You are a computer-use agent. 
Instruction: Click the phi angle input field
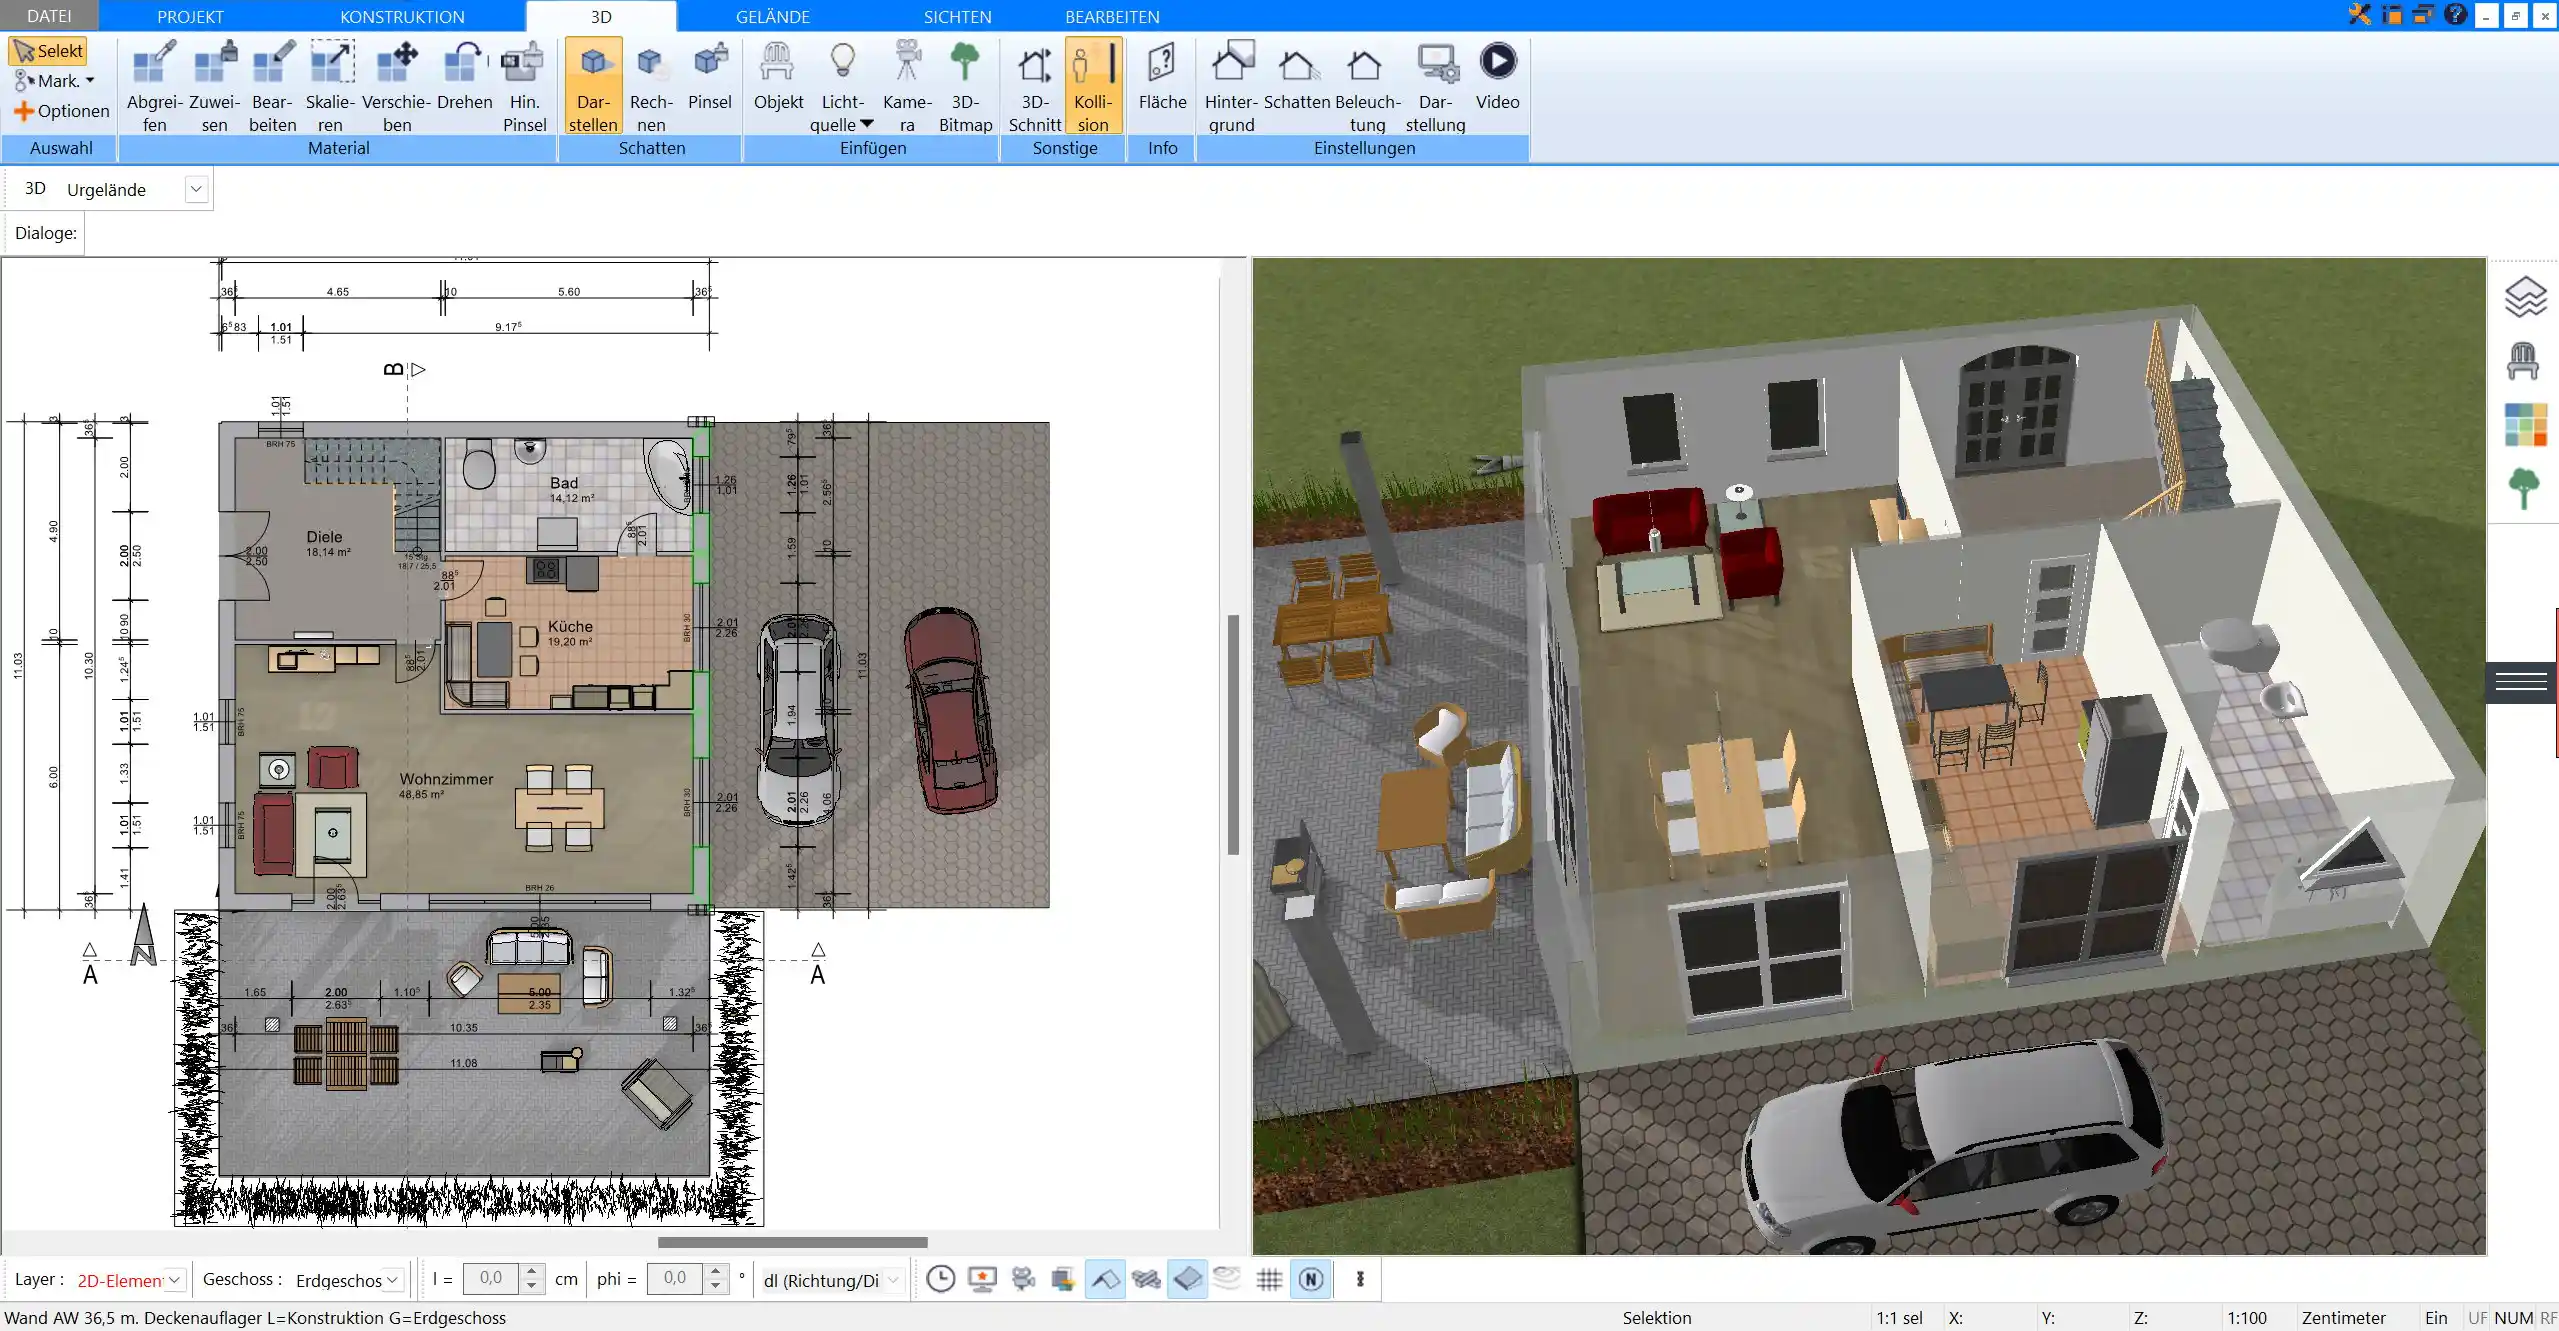(x=675, y=1278)
